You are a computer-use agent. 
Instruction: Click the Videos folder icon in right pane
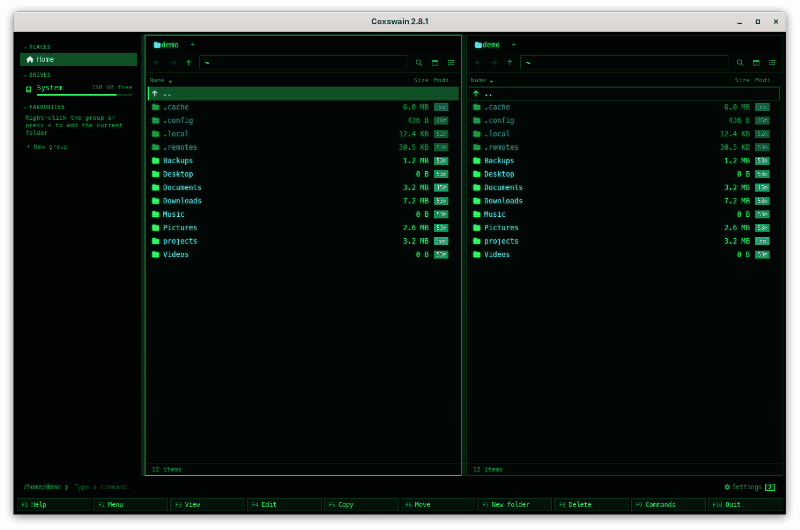point(477,255)
